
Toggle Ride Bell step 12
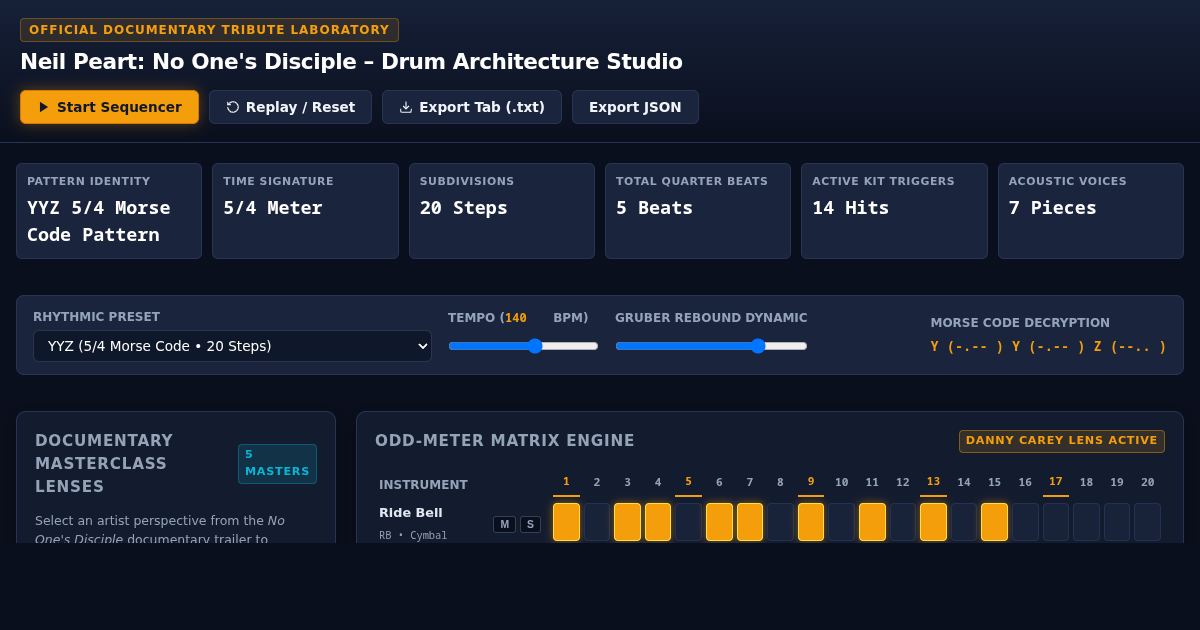tap(903, 522)
